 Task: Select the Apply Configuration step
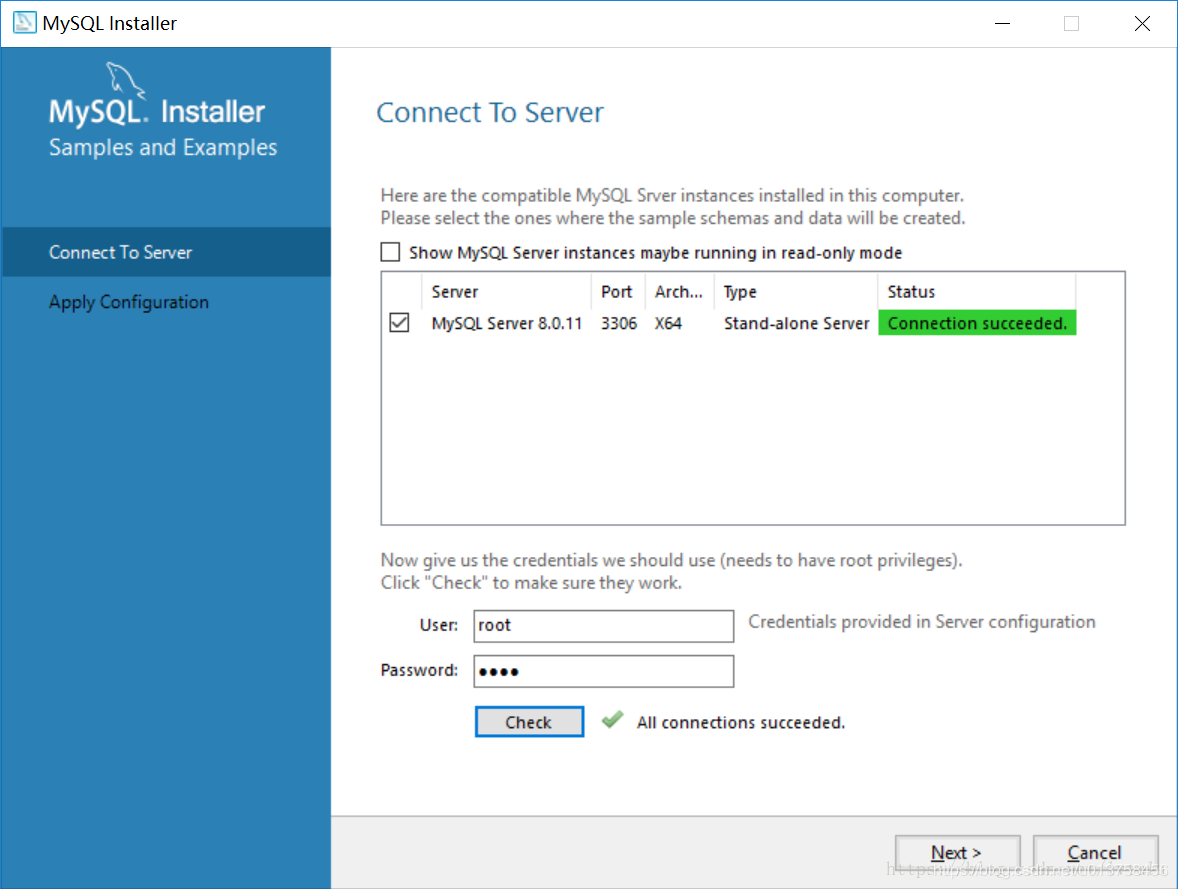(x=128, y=301)
